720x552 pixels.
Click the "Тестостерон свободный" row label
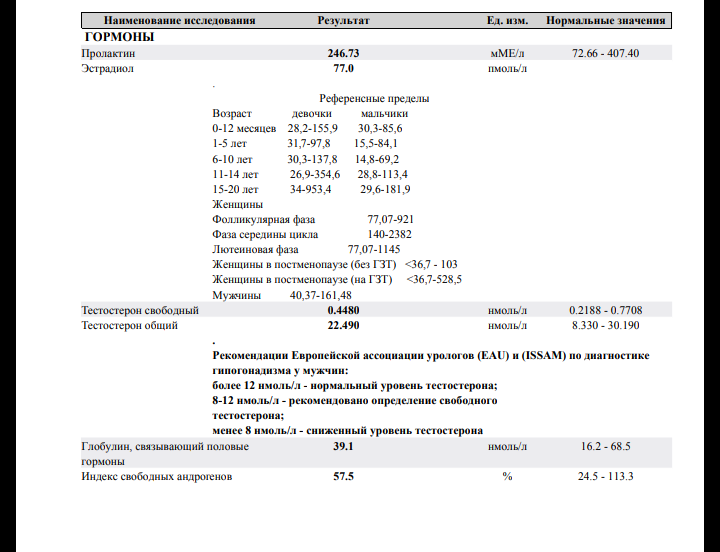tap(140, 310)
